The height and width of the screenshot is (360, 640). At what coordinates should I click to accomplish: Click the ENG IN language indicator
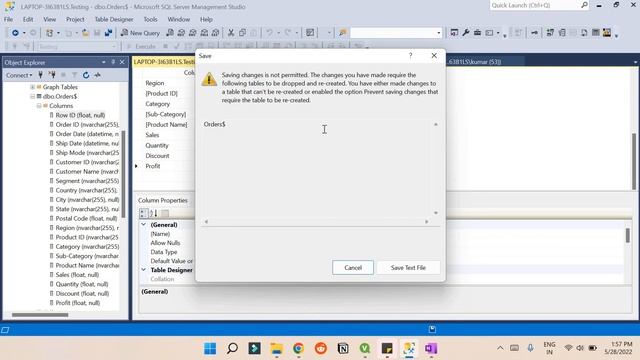pyautogui.click(x=549, y=348)
